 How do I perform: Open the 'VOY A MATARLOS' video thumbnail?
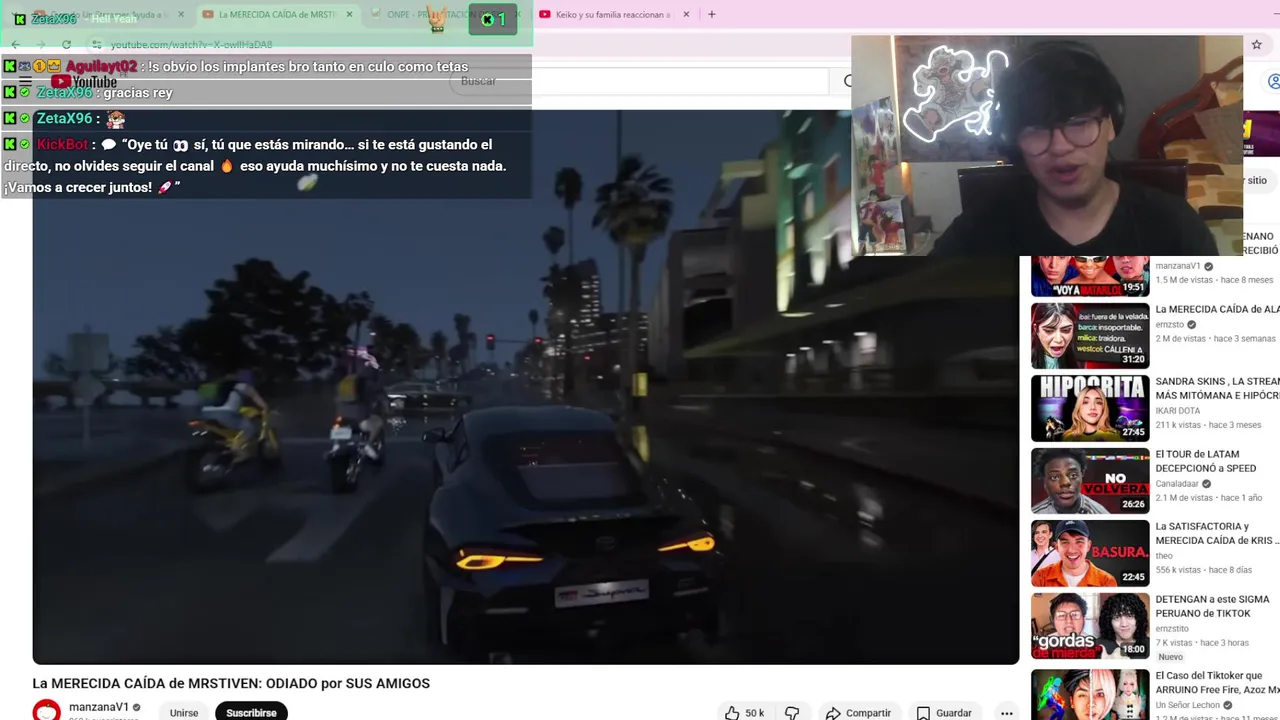(1090, 276)
